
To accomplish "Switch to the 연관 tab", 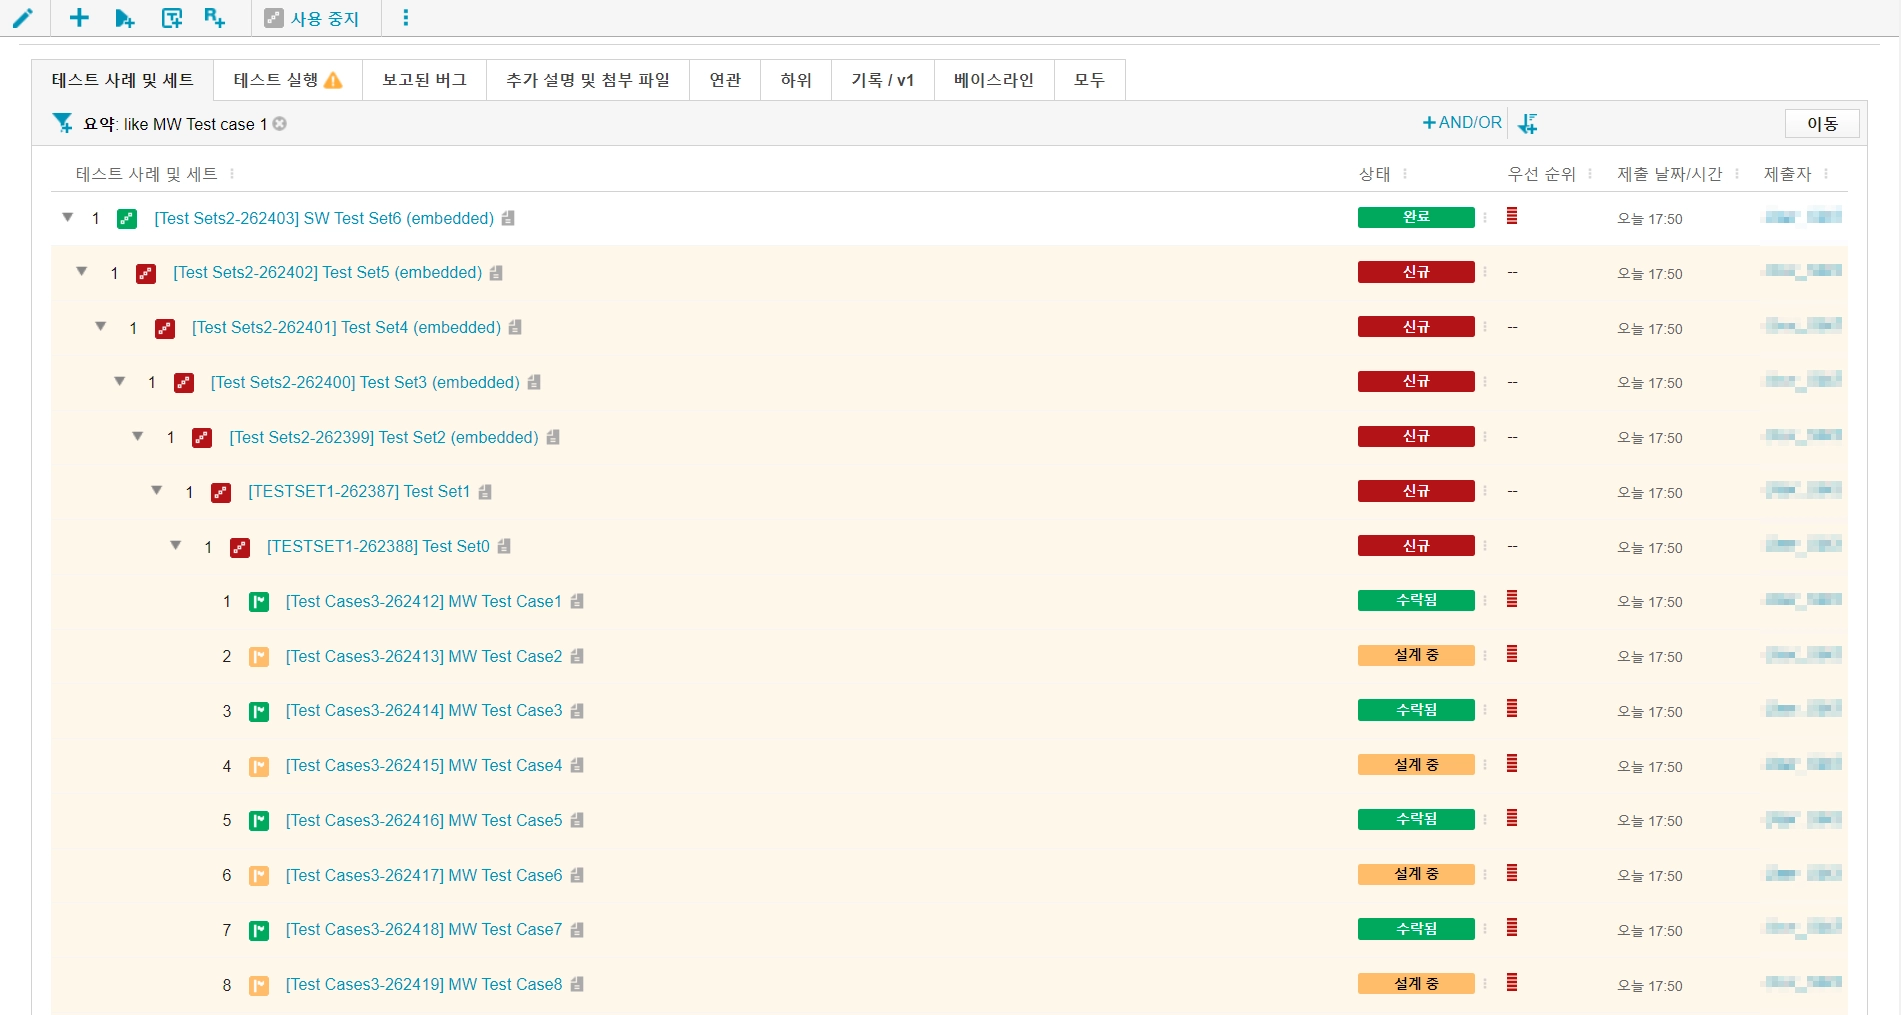I will click(725, 80).
